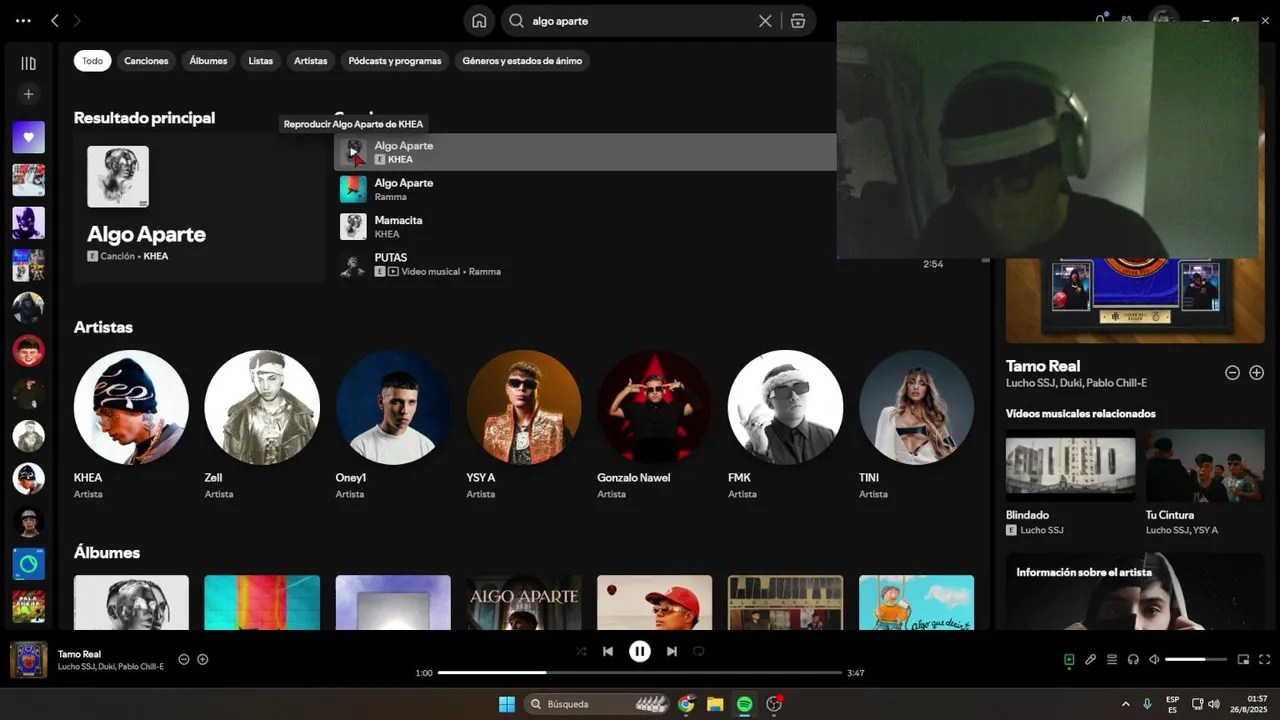Adjust the volume slider
Screen dimensions: 1280x720
click(1196, 659)
